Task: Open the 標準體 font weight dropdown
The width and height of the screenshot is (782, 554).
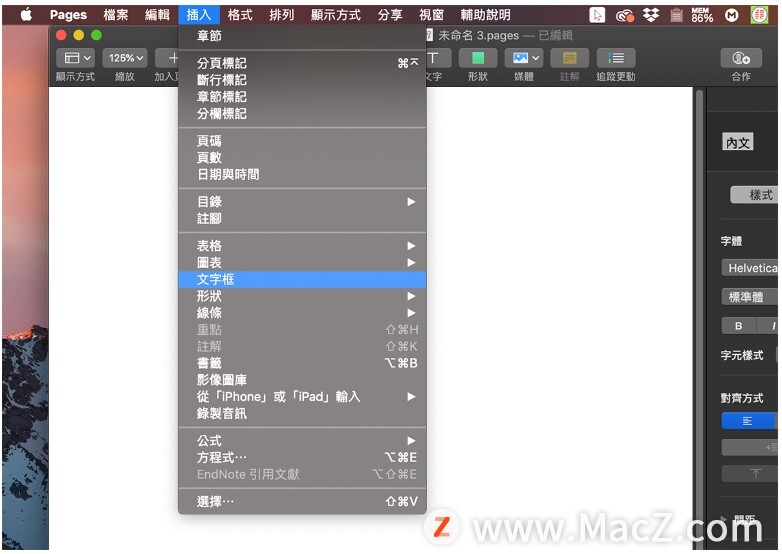Action: coord(750,297)
